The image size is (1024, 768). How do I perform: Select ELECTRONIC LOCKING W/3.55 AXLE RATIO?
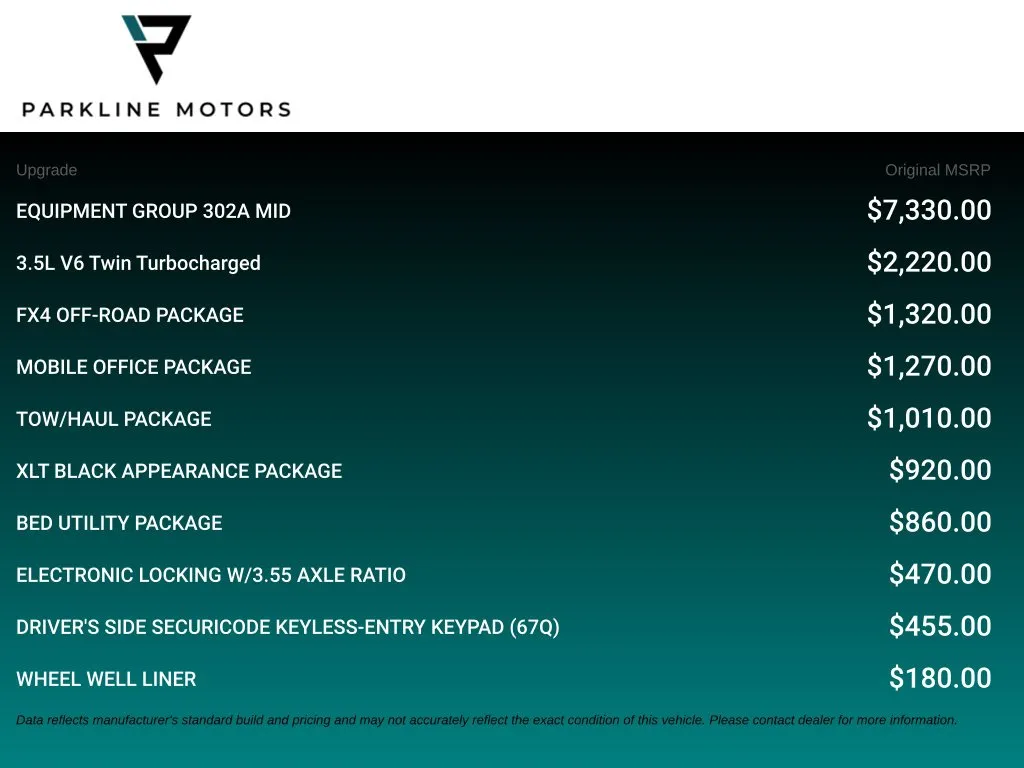pos(211,575)
